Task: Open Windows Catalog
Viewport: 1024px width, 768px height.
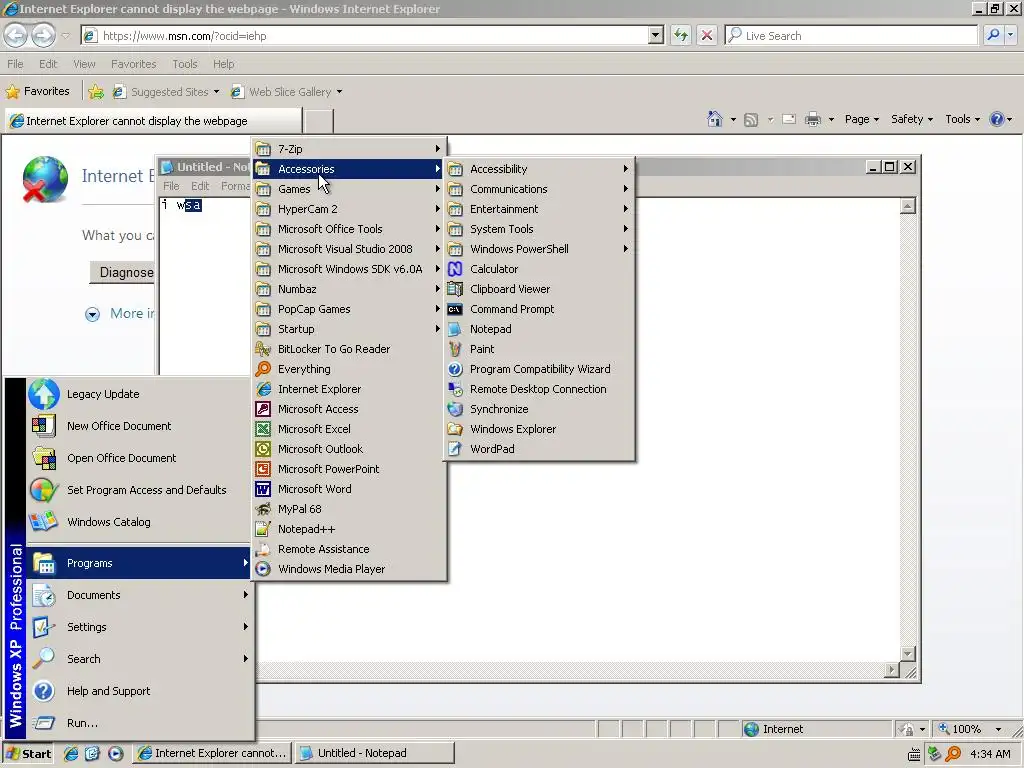Action: click(x=138, y=522)
